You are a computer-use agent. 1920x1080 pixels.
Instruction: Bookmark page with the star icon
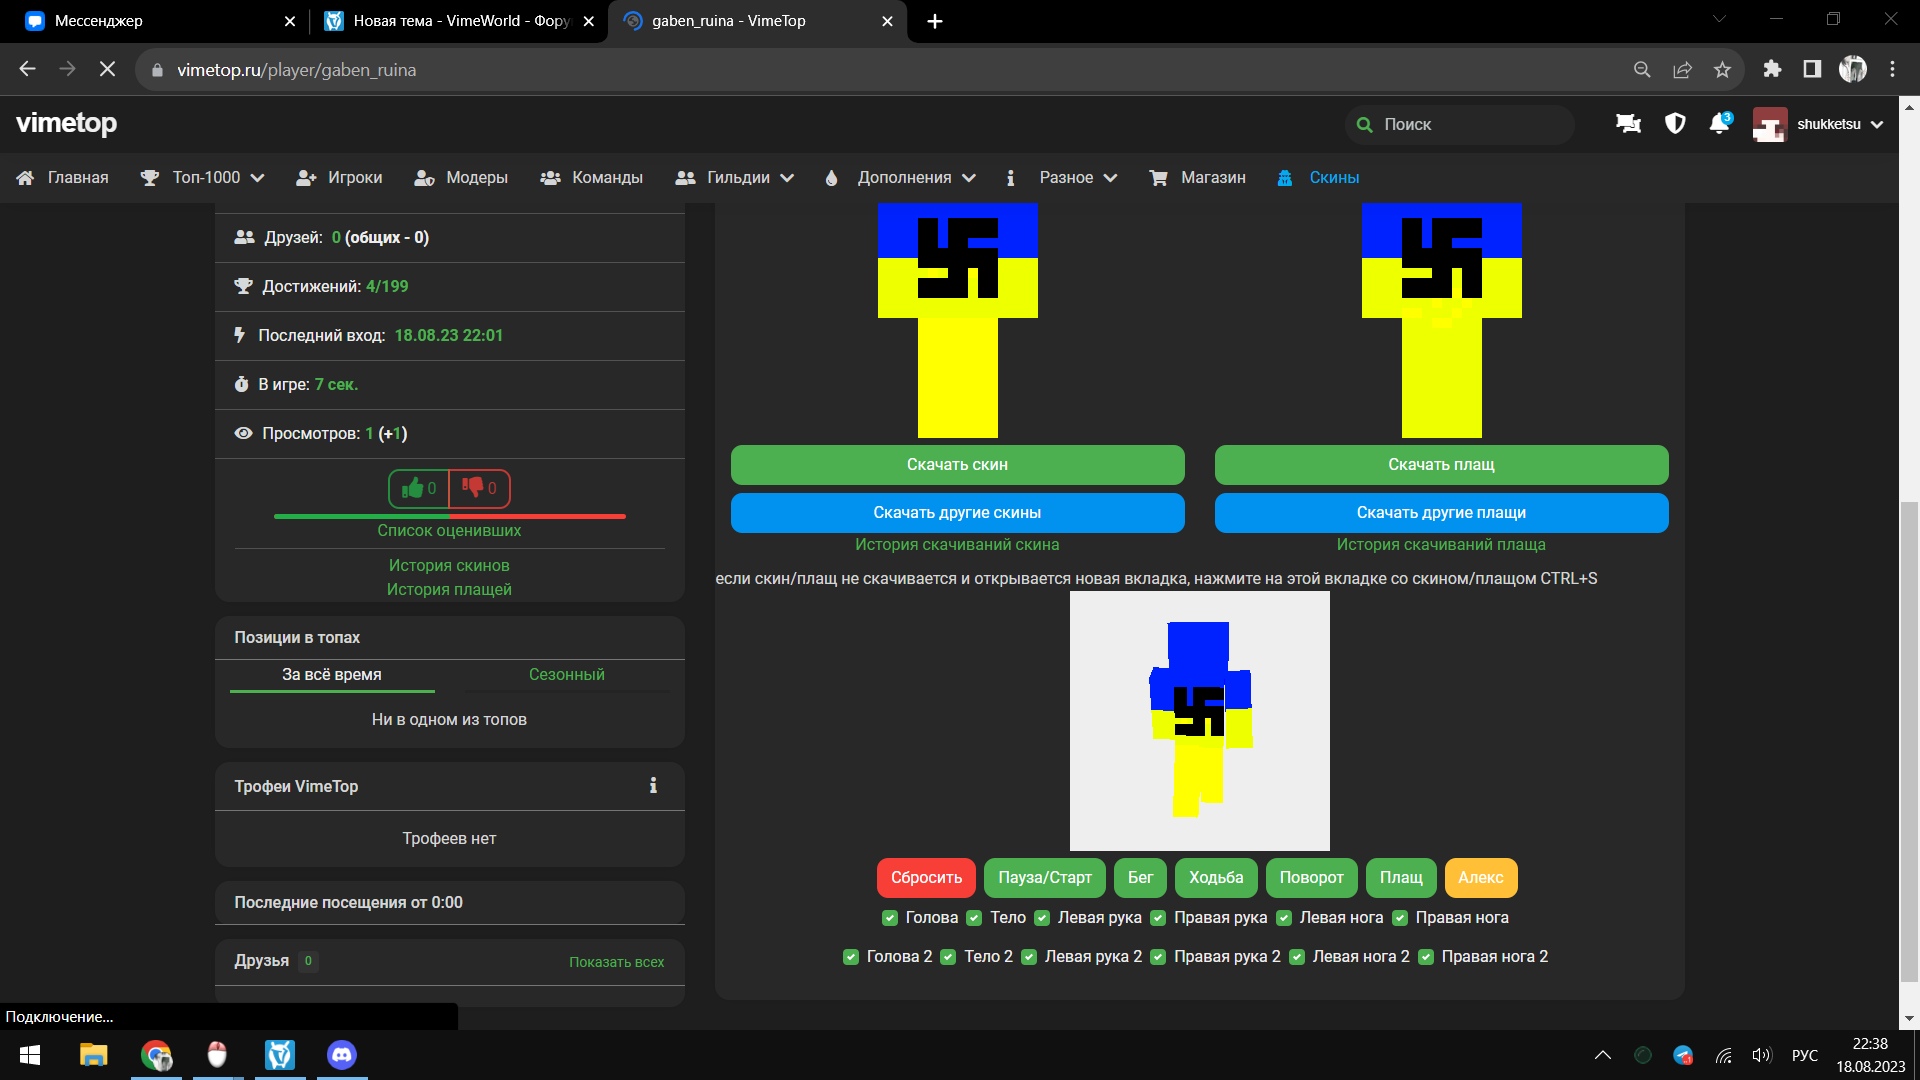[1722, 70]
